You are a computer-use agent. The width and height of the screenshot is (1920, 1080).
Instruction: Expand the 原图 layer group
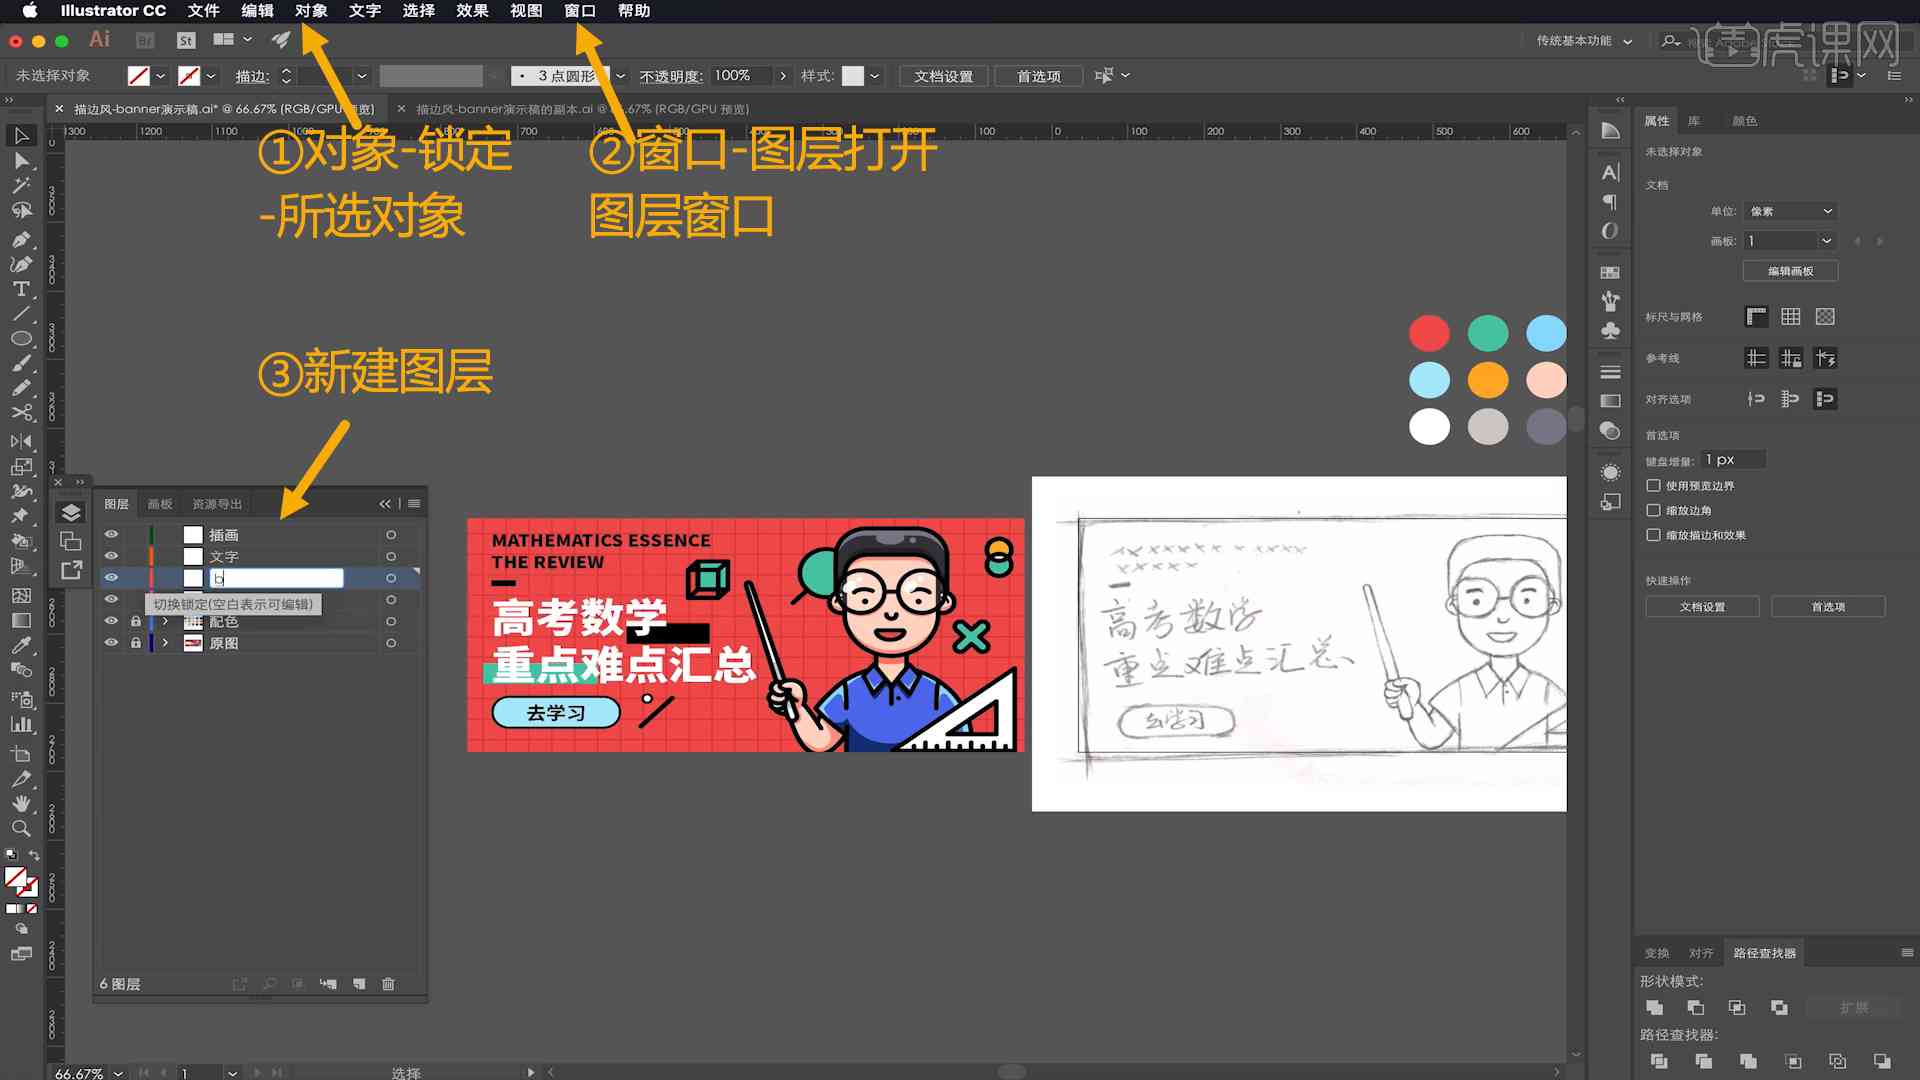[165, 642]
